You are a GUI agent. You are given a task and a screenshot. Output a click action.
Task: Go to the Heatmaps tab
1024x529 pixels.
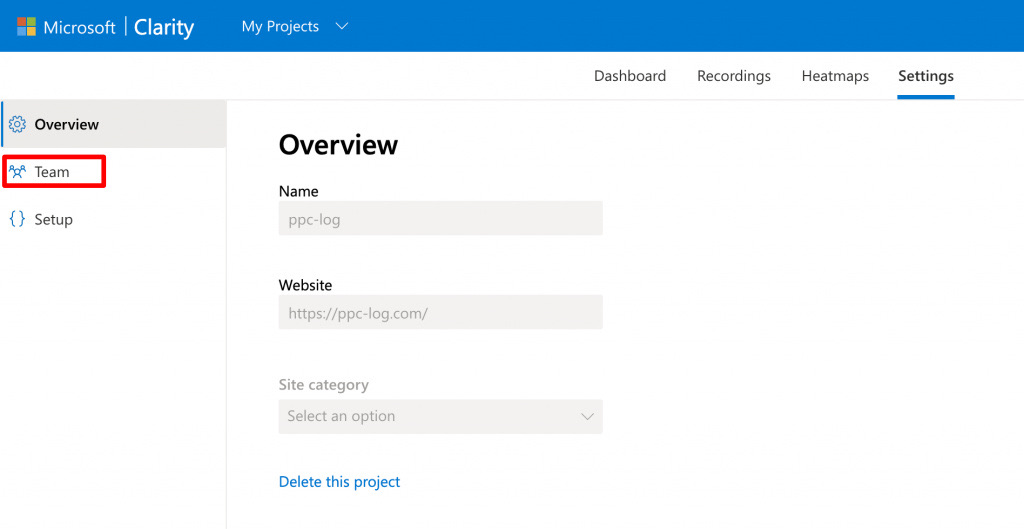coord(835,76)
